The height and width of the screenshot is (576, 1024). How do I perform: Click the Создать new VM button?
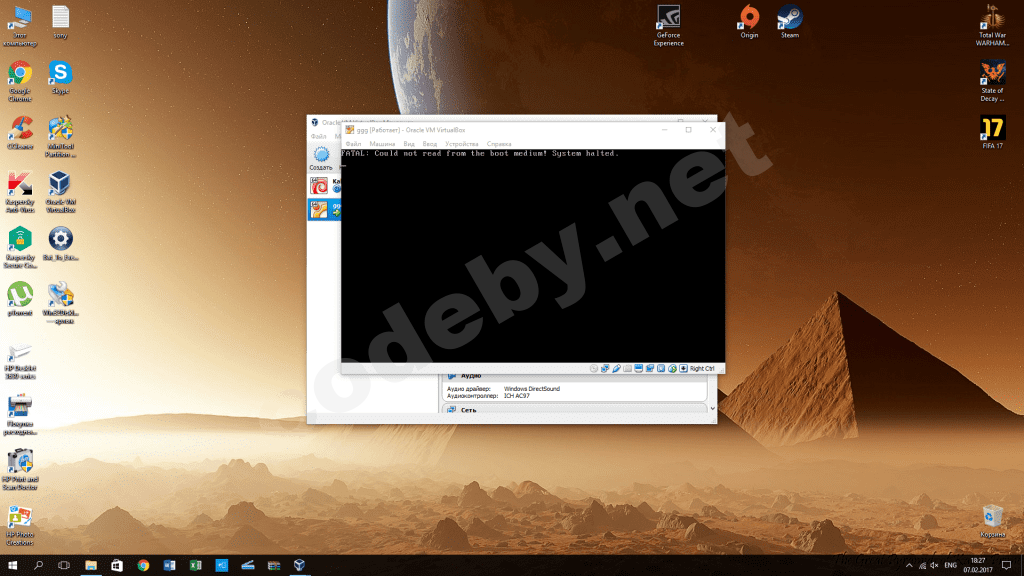(321, 158)
